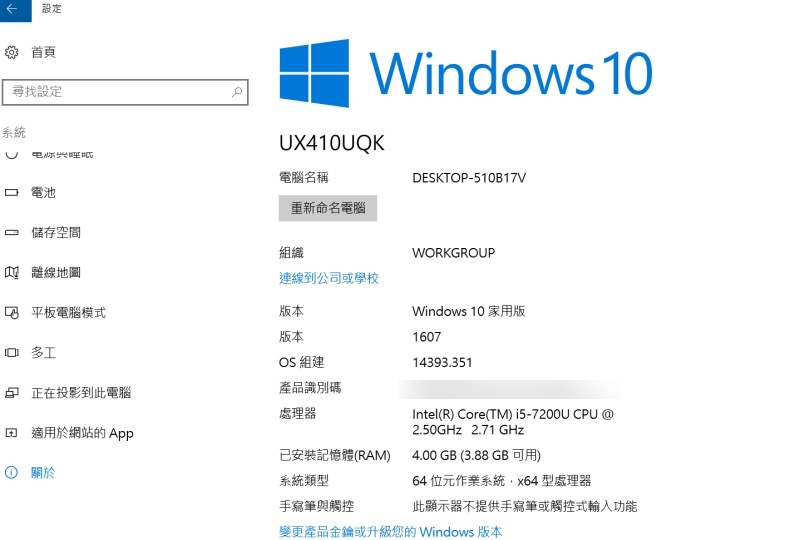Go to 首頁 settings home

[43, 52]
